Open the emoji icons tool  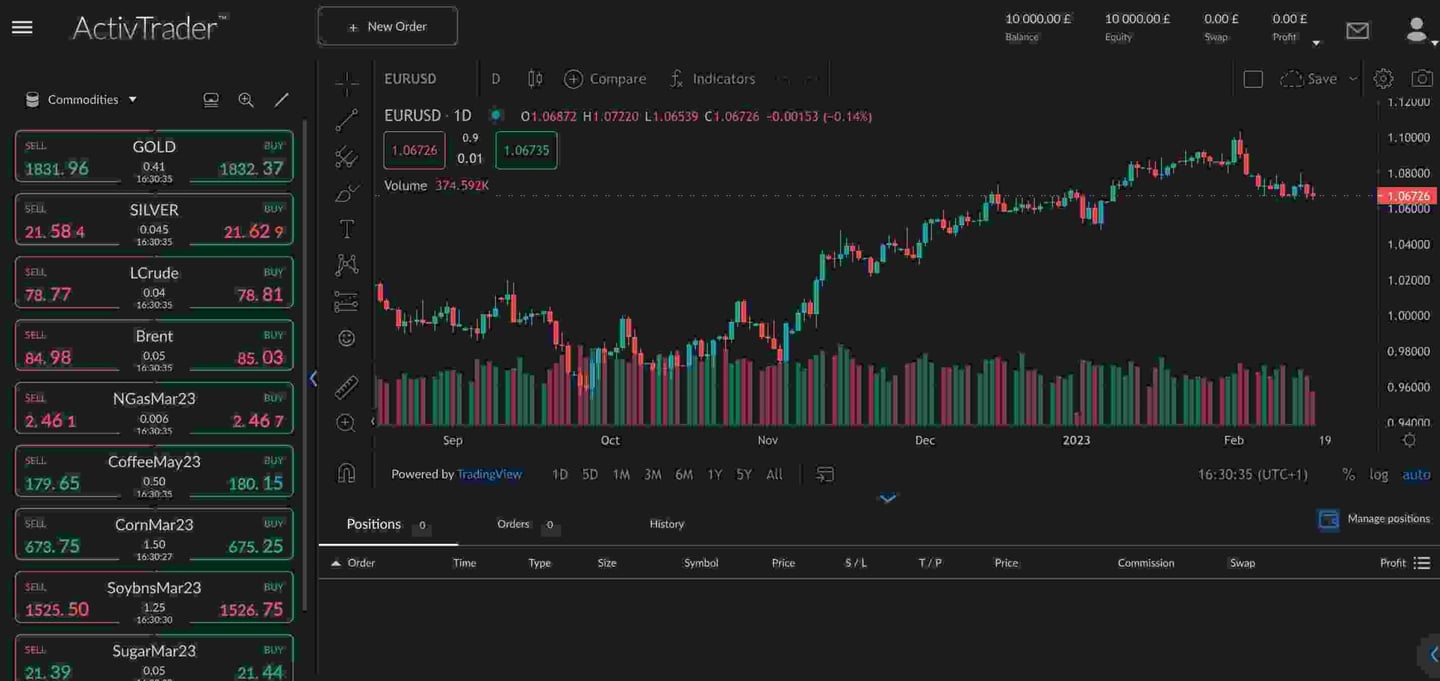coord(346,338)
